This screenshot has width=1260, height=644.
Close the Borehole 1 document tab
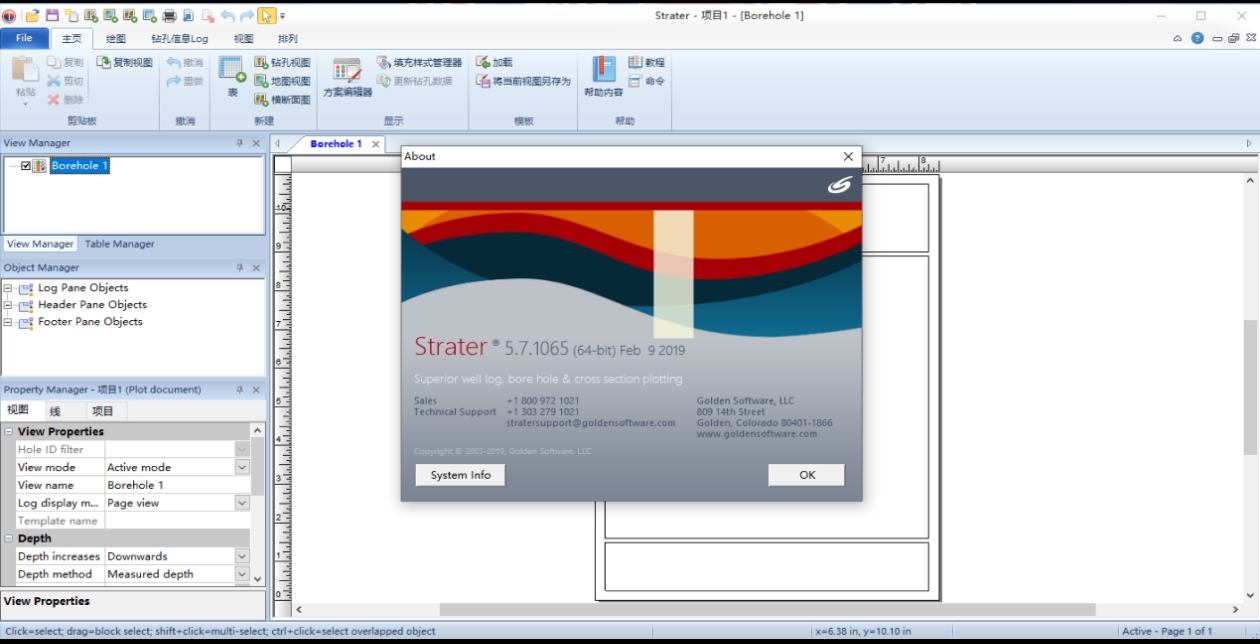pyautogui.click(x=376, y=144)
